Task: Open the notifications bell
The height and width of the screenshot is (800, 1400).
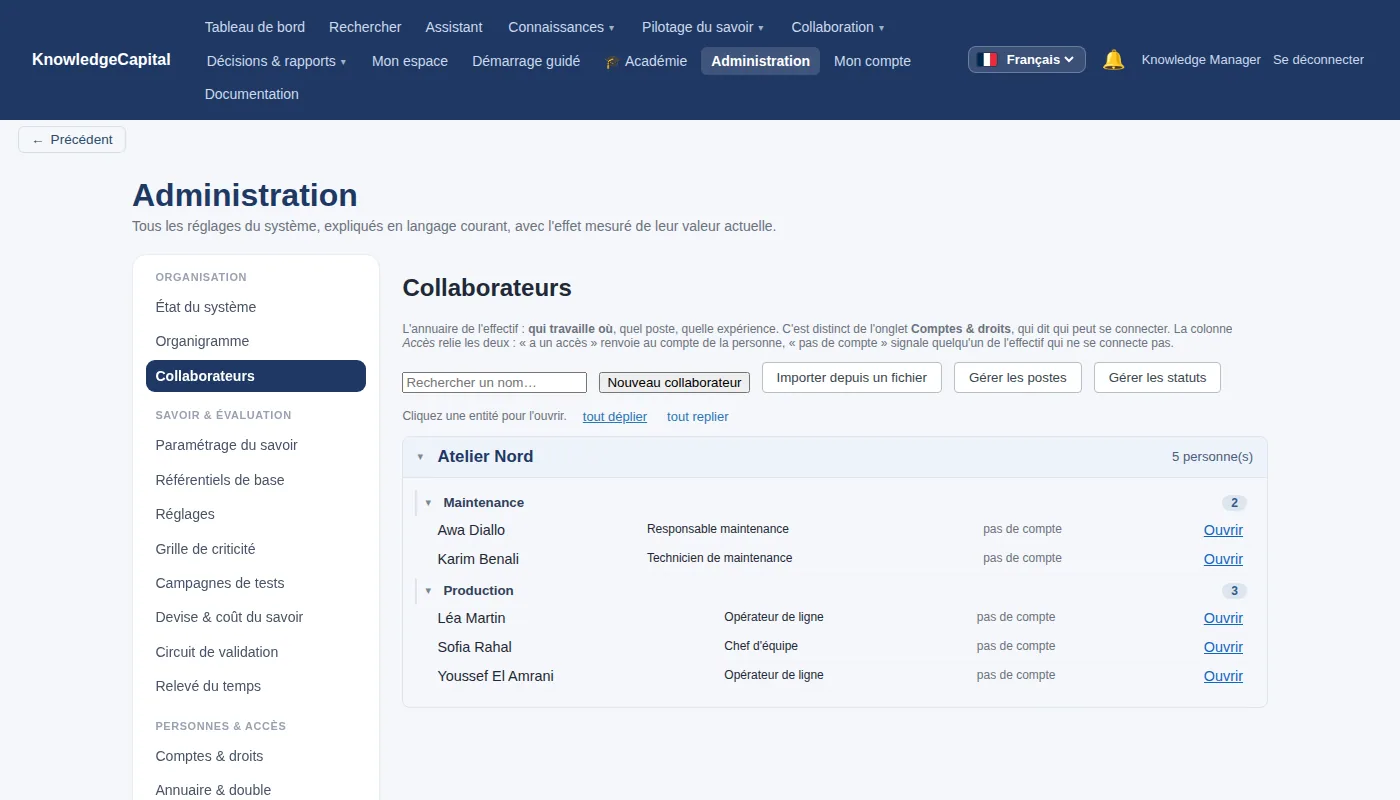Action: click(1113, 60)
